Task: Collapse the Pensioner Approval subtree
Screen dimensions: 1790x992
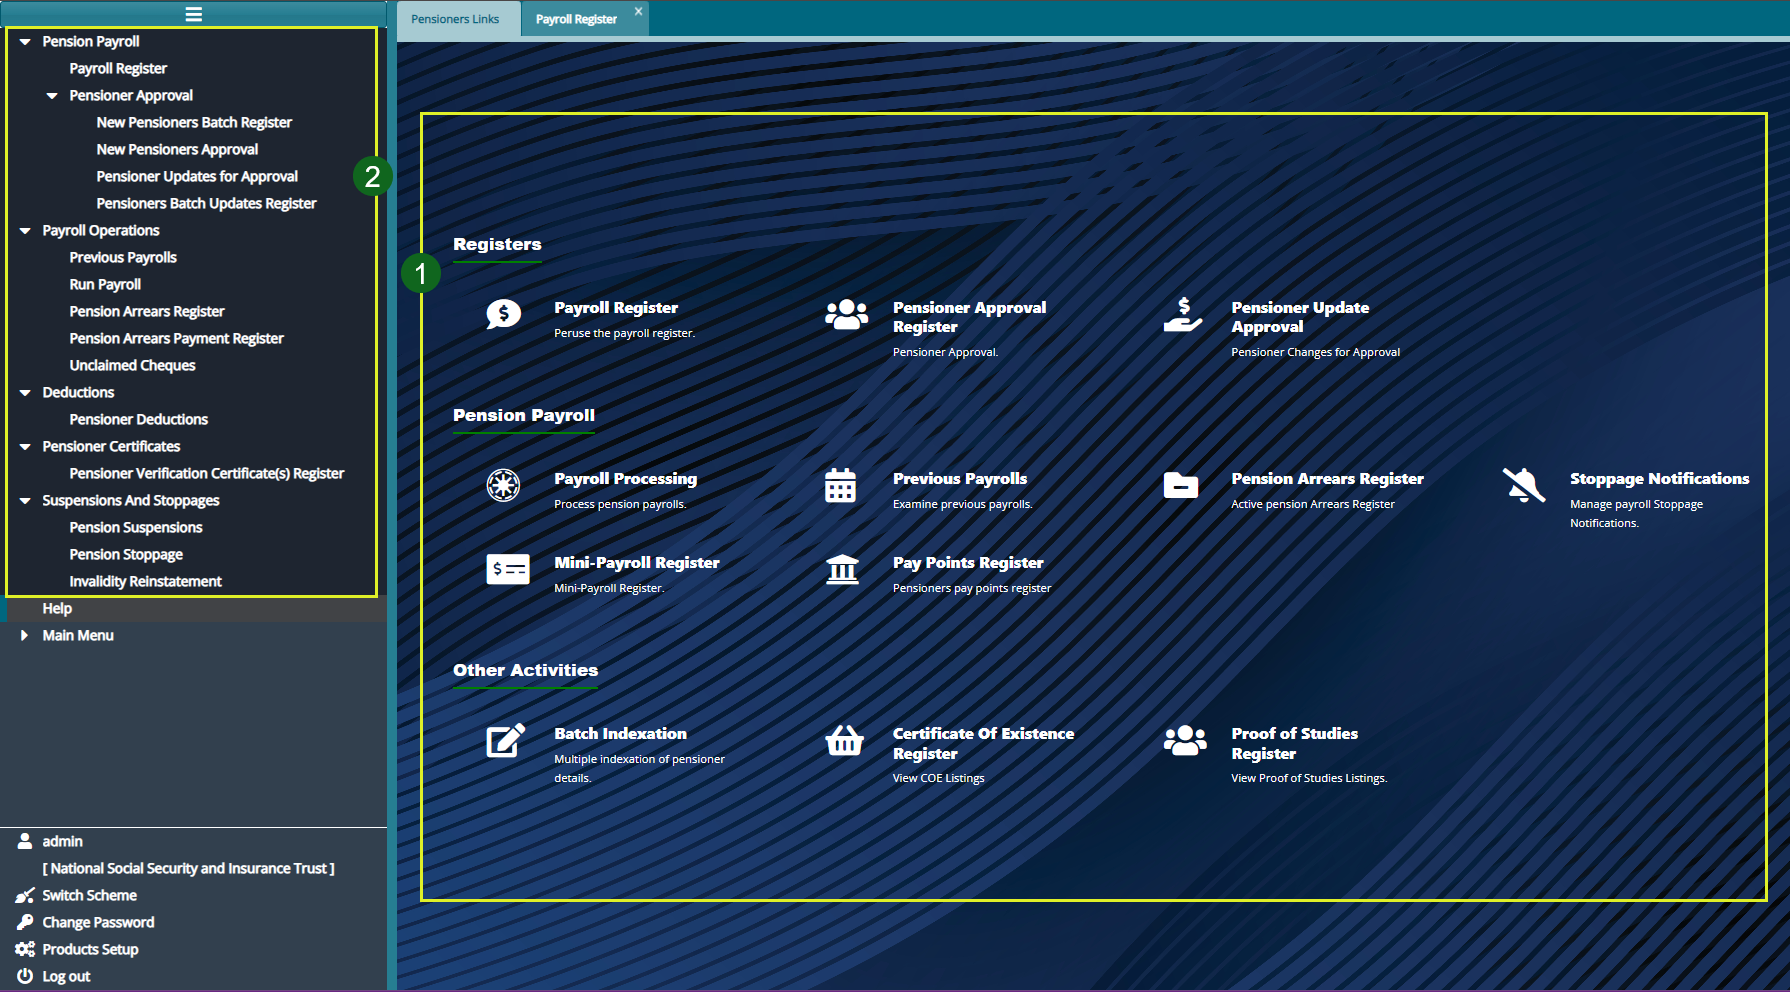Action: tap(52, 96)
